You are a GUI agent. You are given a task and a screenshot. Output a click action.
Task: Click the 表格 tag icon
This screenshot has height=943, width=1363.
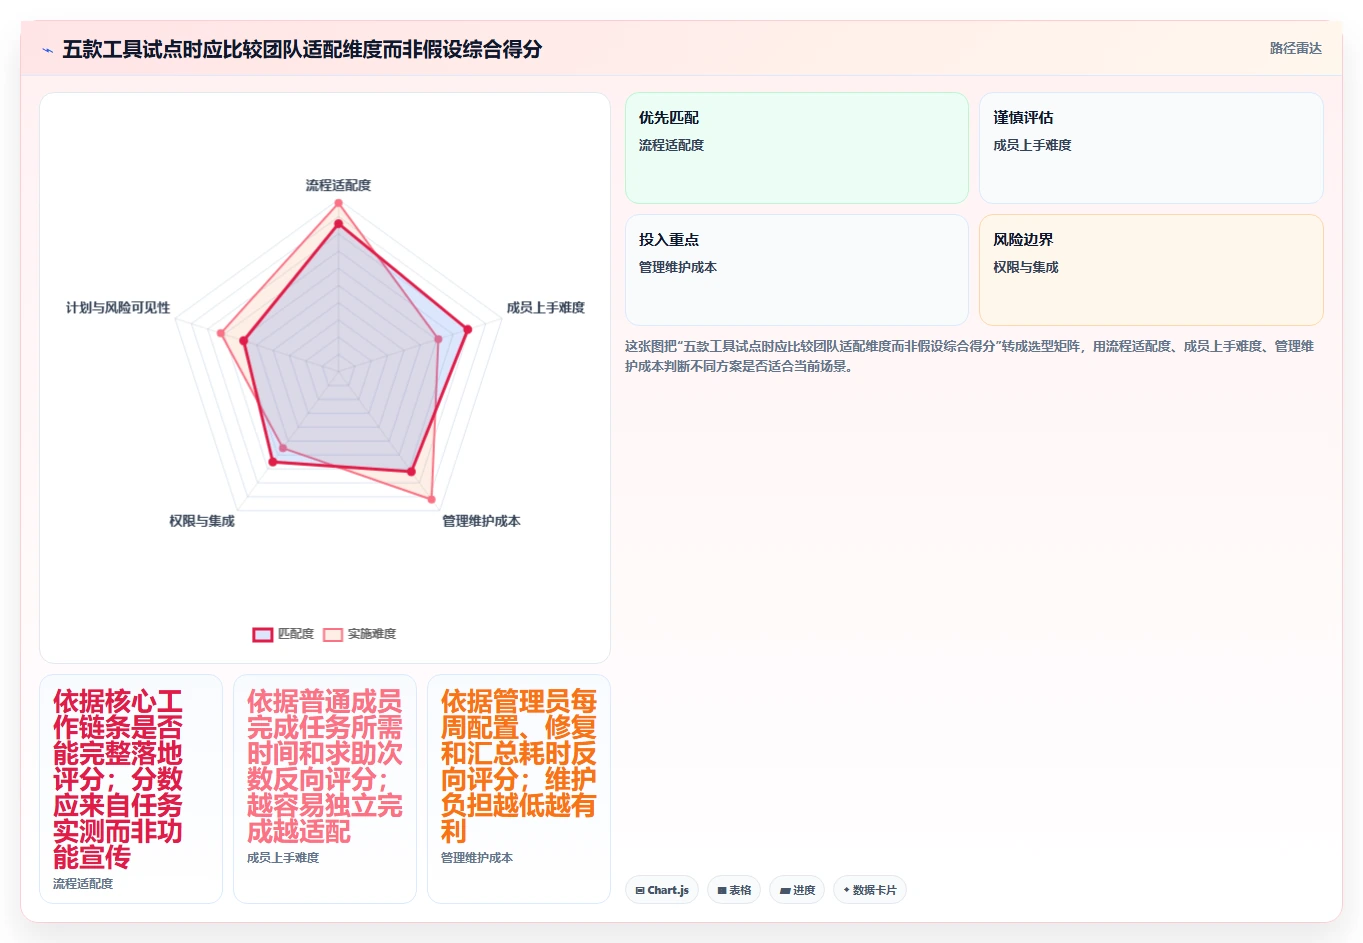722,890
